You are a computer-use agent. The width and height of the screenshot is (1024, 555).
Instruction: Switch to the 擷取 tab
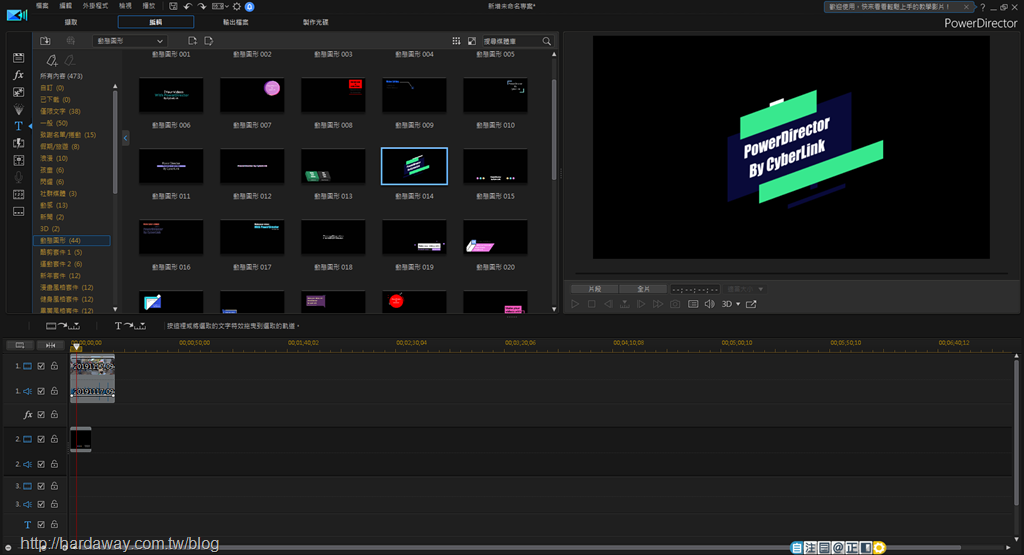(x=71, y=22)
